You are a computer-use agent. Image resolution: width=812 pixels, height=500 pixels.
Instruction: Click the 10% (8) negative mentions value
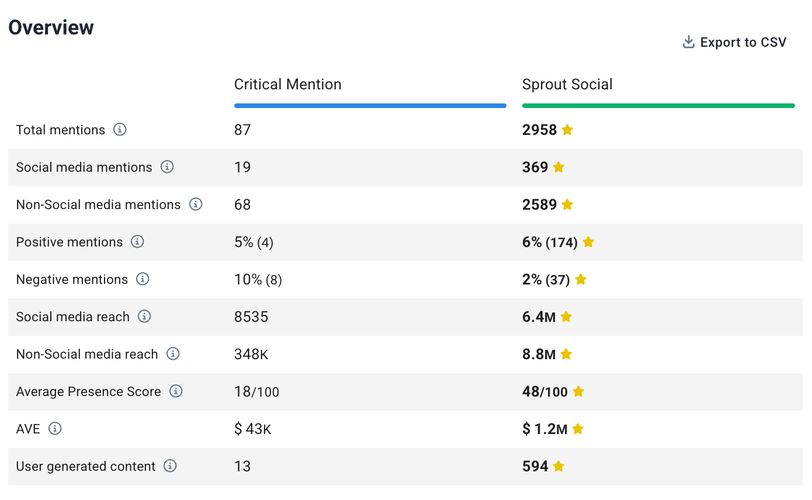point(258,280)
